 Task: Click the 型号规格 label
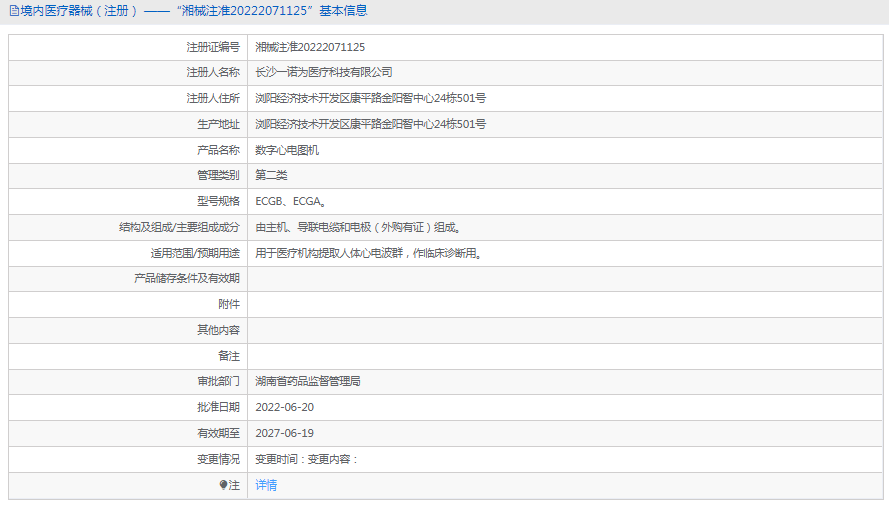[218, 201]
